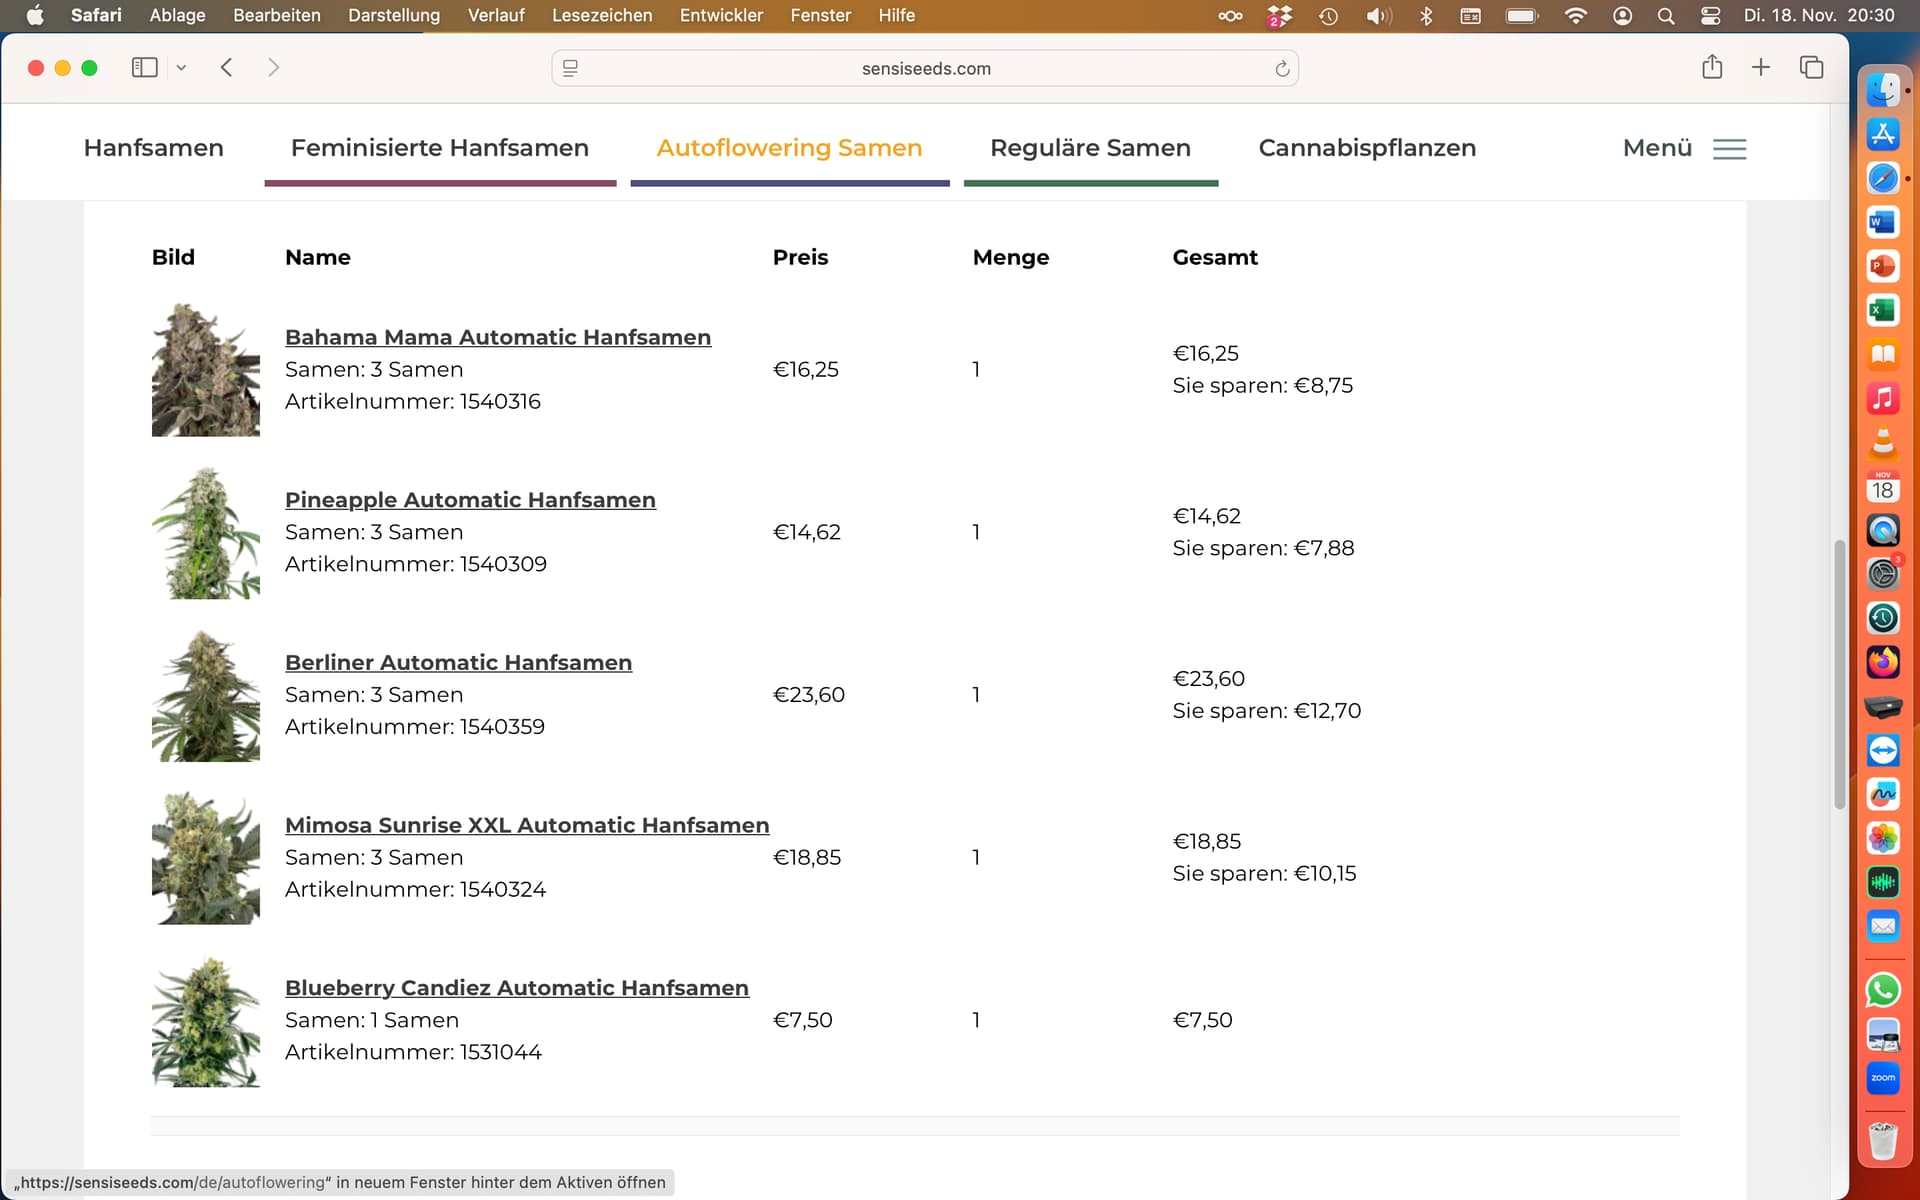Screen dimensions: 1920x1200
Task: Open a new tab with plus icon
Action: coord(1761,67)
